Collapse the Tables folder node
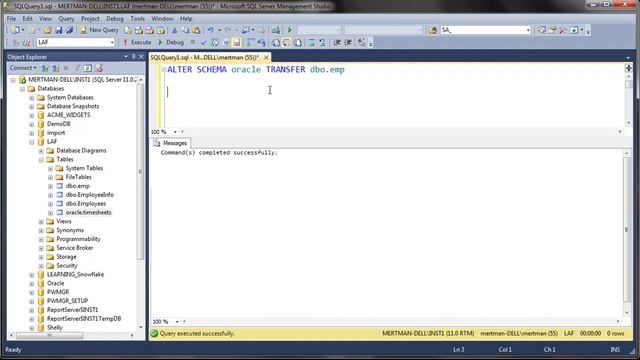 point(41,160)
